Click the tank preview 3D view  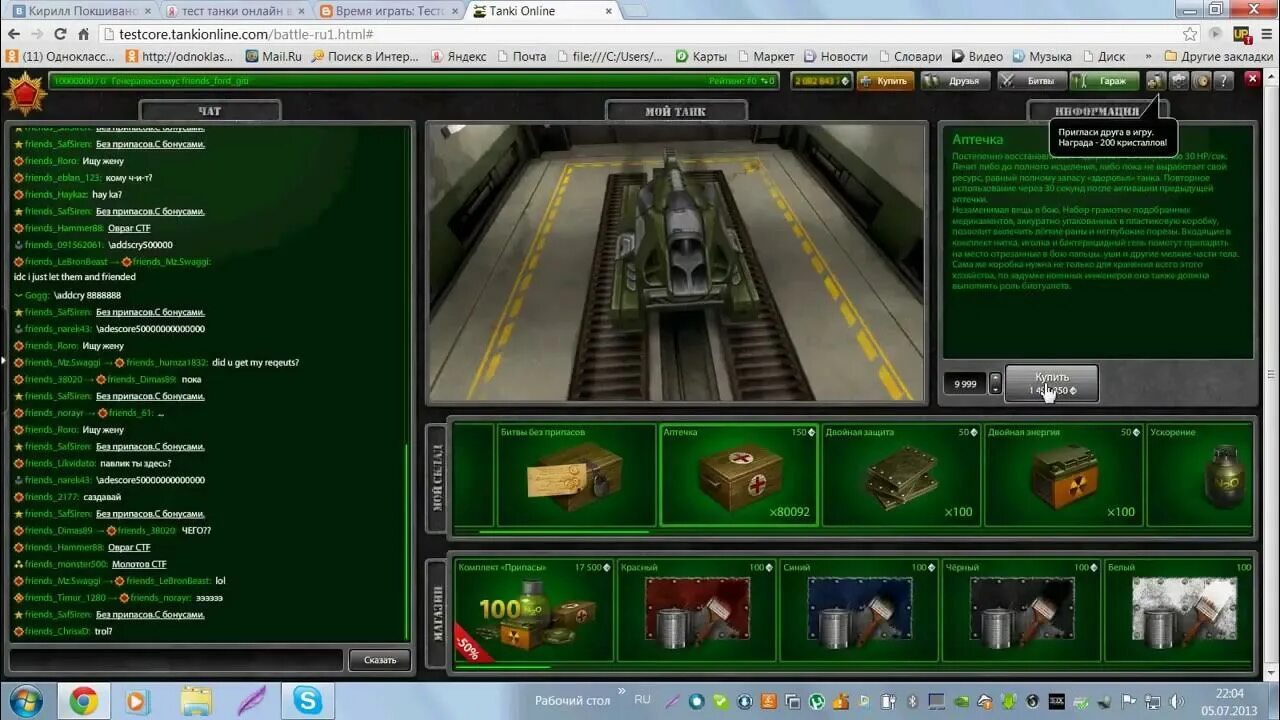pyautogui.click(x=677, y=263)
